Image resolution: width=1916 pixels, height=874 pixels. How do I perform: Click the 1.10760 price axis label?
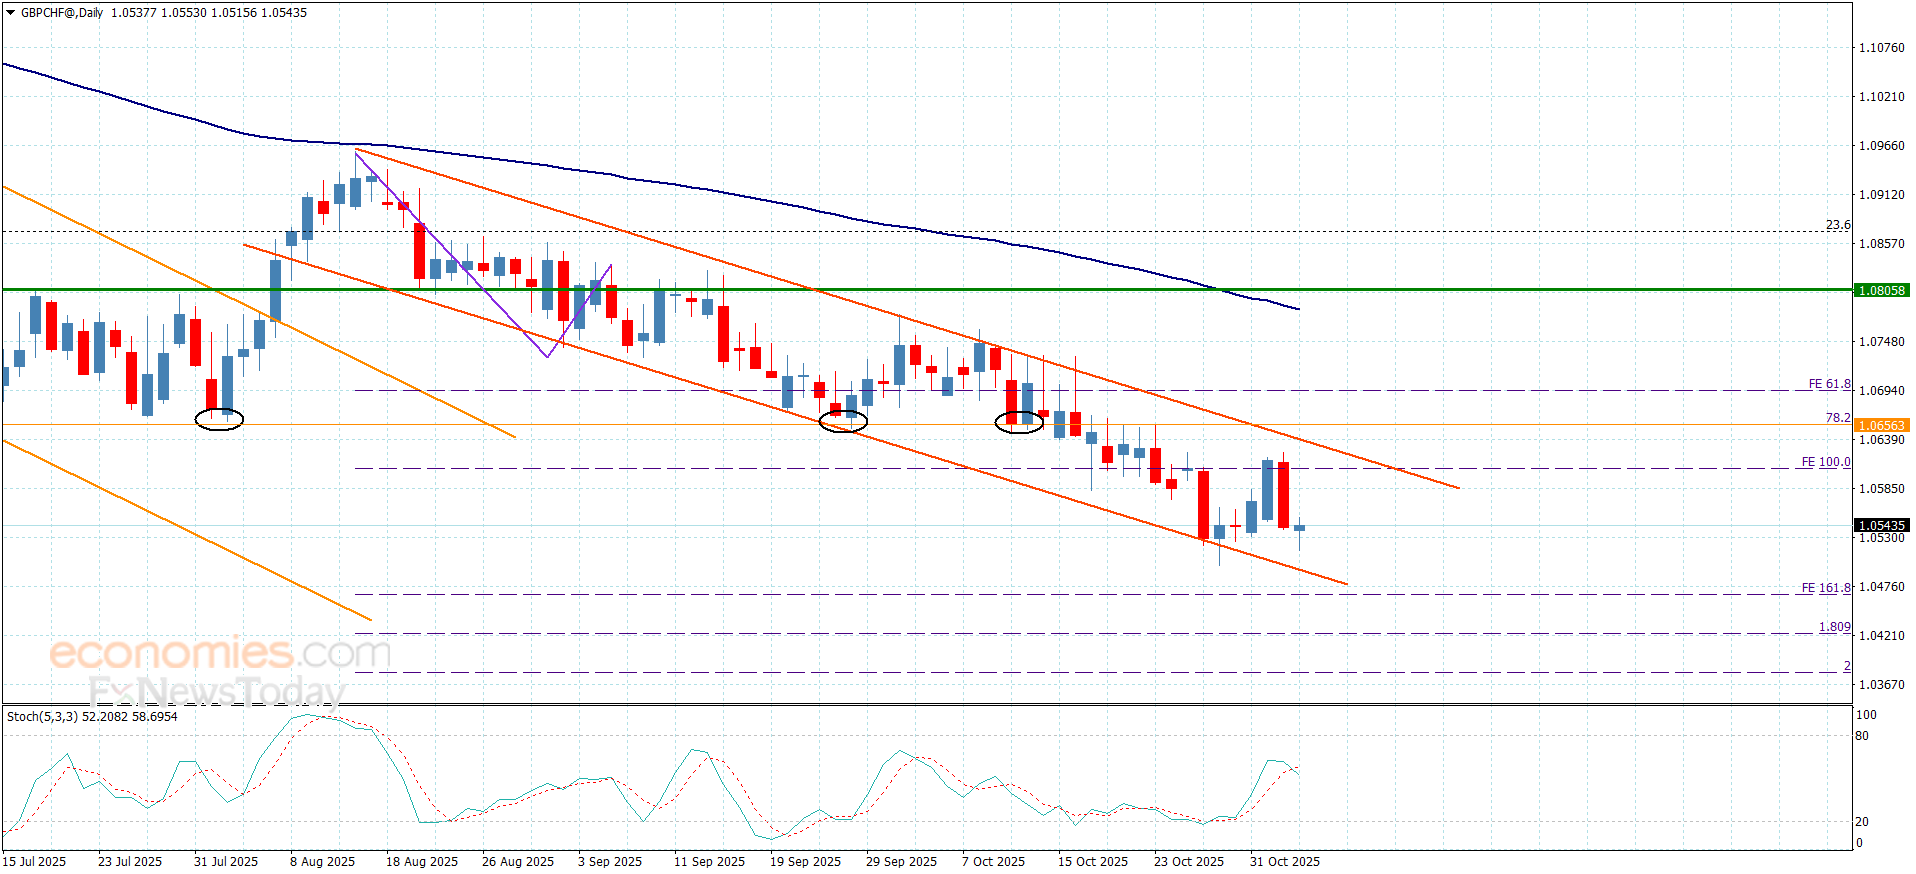pos(1881,48)
